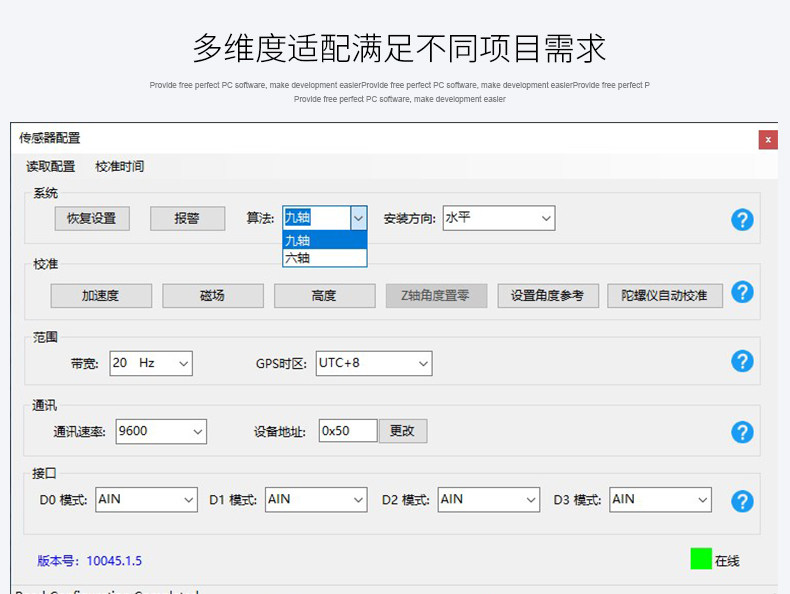Open the 读取配置 menu

point(50,166)
